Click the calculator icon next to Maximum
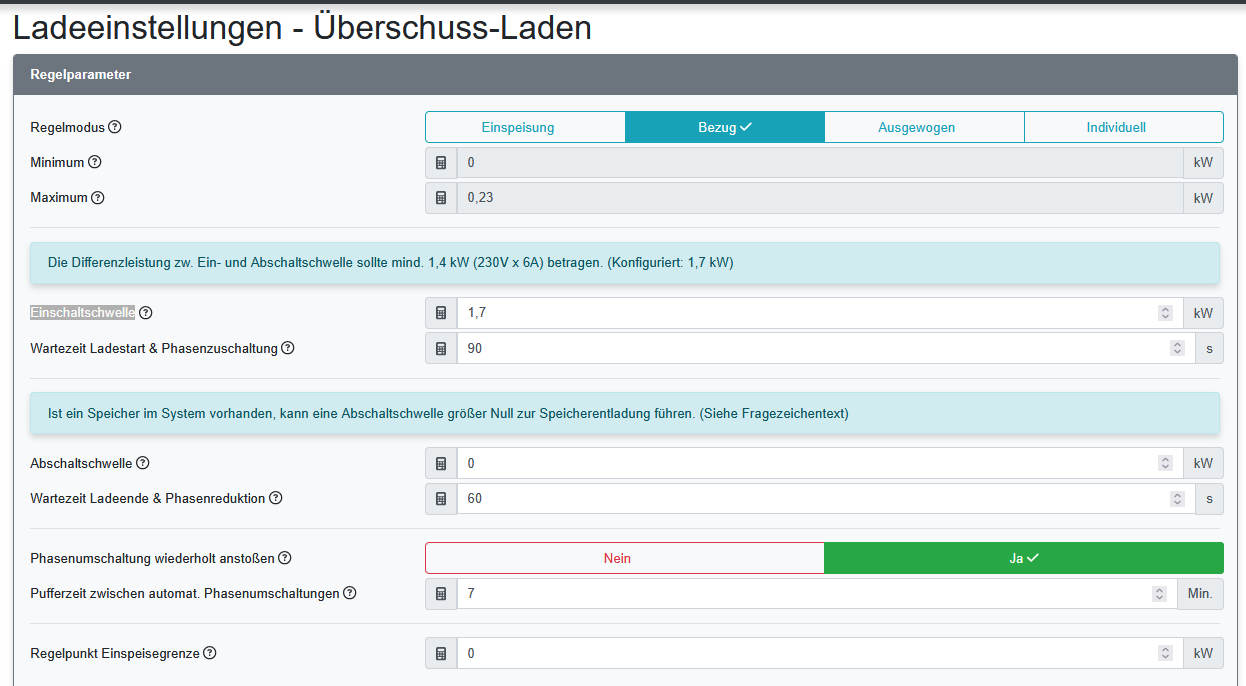The width and height of the screenshot is (1246, 686). coord(441,197)
